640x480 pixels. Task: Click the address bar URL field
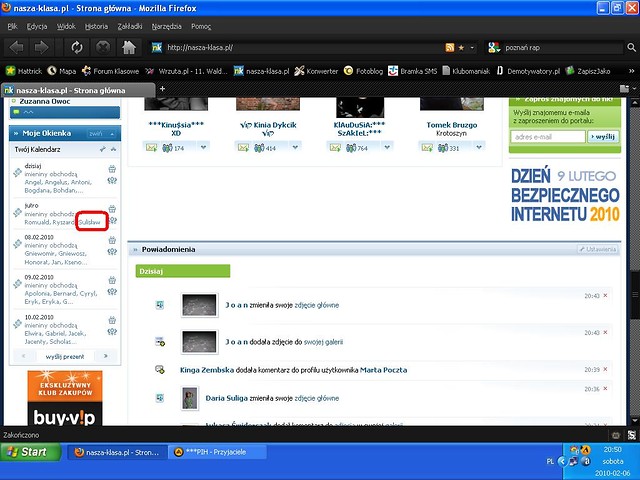(x=304, y=48)
